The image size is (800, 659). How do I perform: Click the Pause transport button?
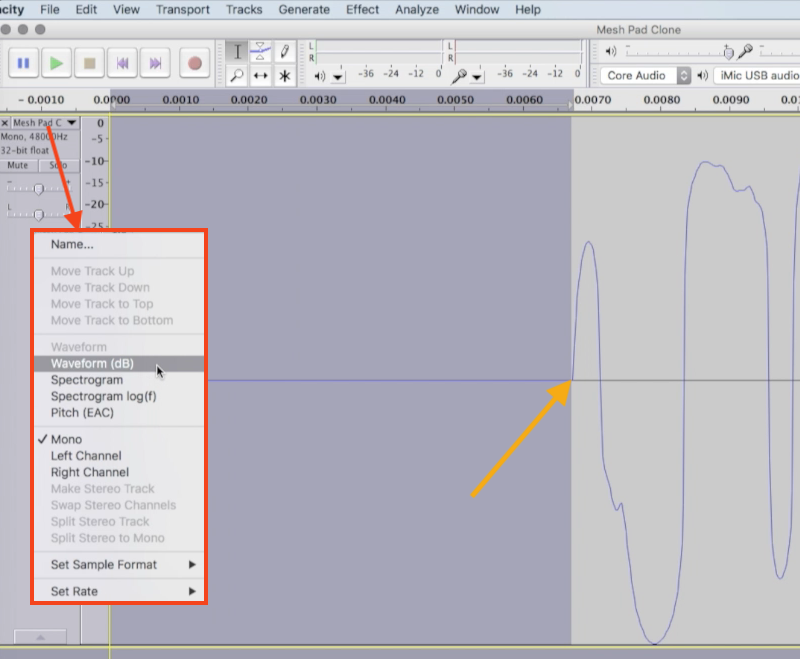pyautogui.click(x=24, y=63)
